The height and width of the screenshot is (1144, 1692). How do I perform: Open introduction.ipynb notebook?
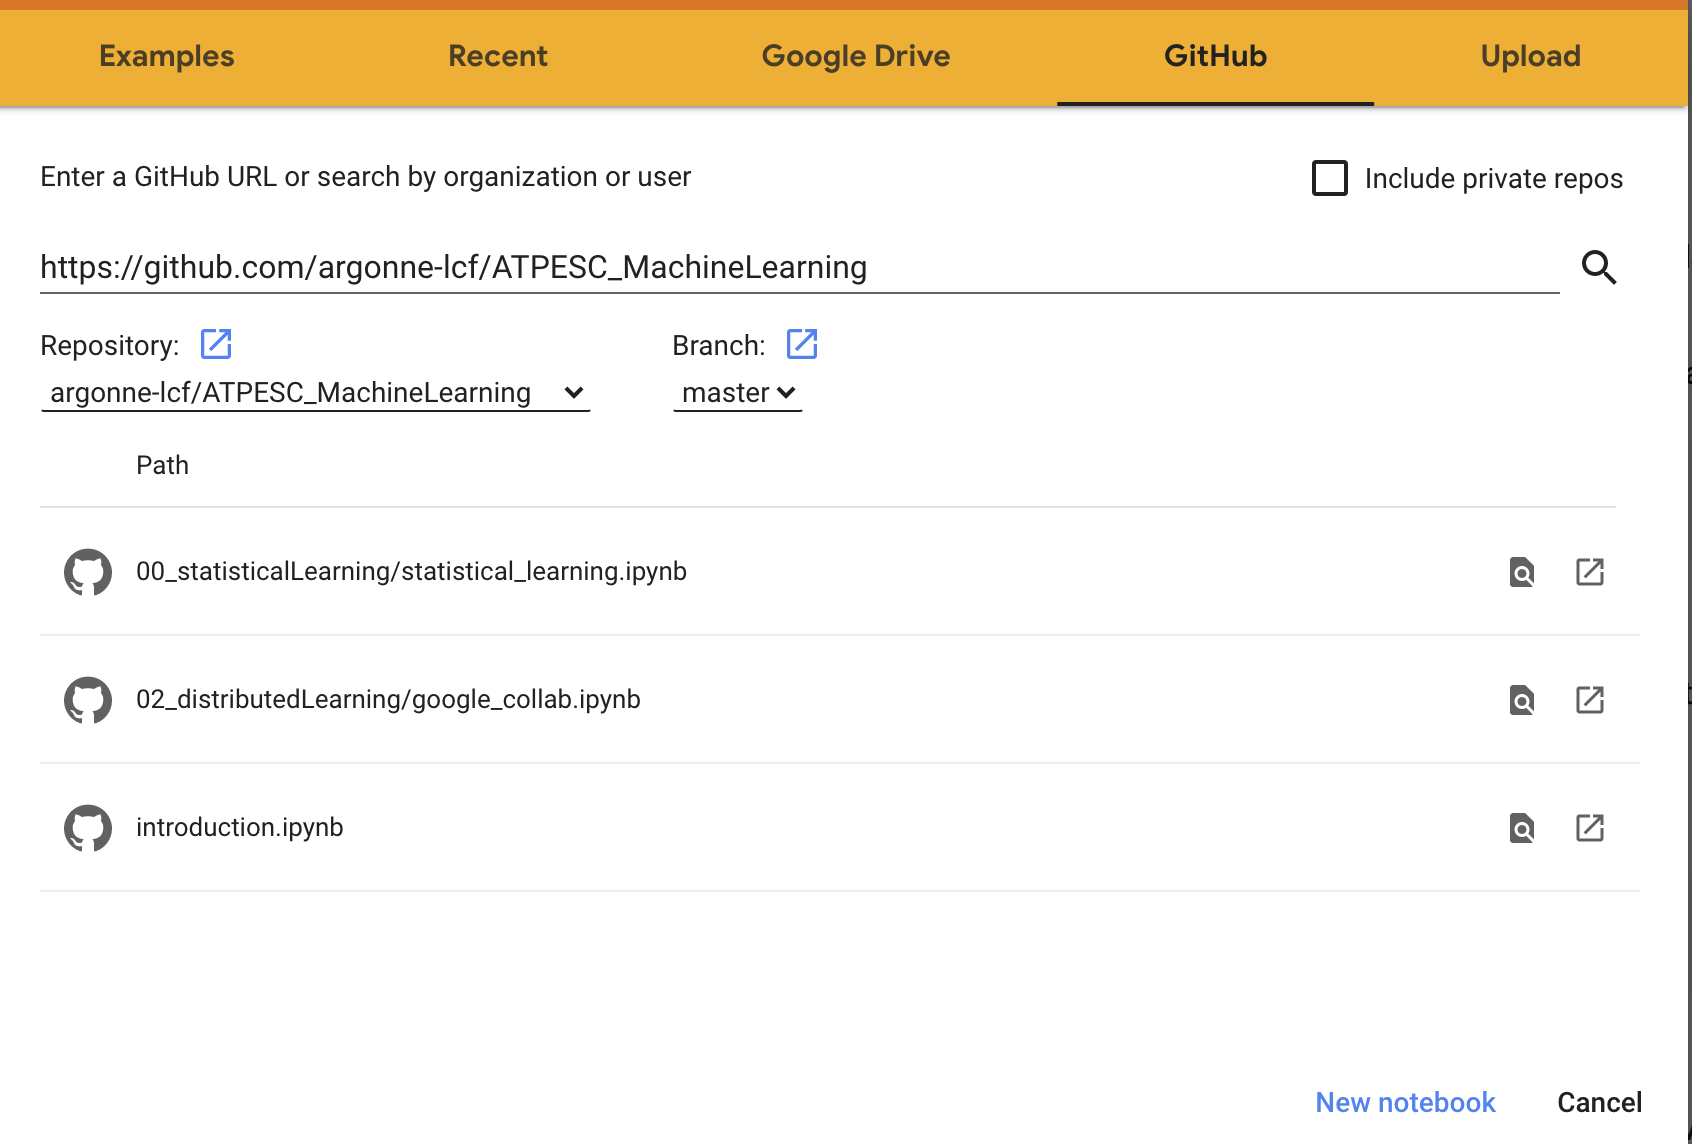point(239,827)
